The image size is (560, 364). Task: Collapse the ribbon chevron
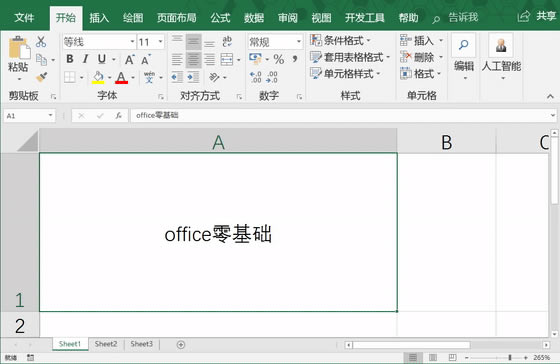550,96
